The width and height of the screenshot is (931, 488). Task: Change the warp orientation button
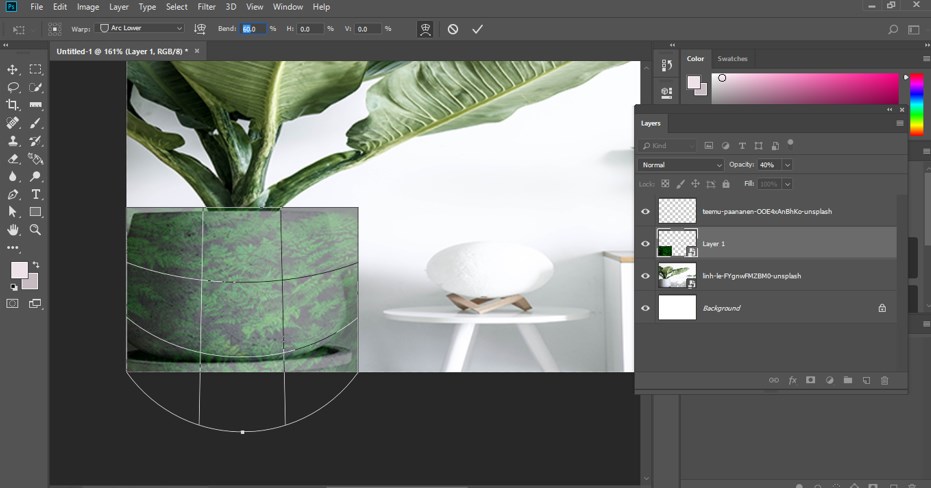[x=200, y=29]
